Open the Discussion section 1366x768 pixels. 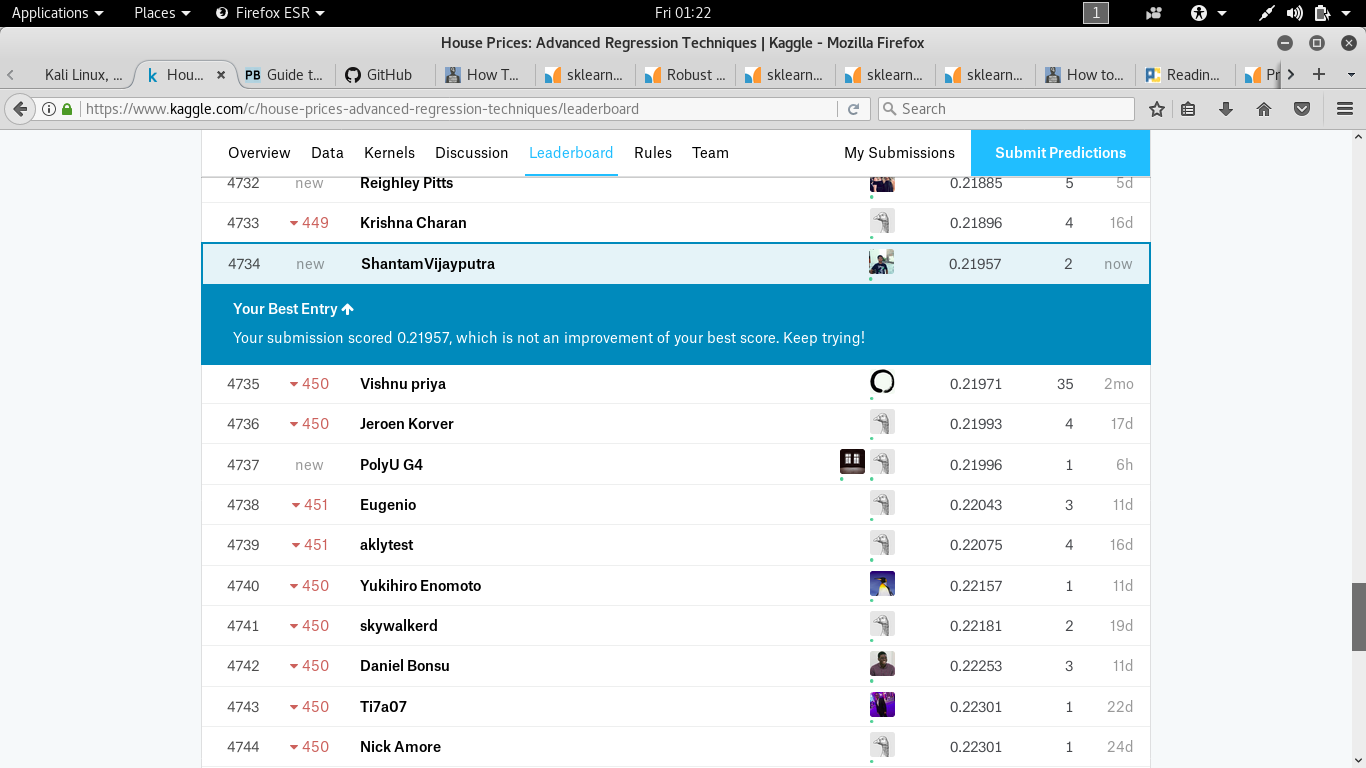pos(472,153)
